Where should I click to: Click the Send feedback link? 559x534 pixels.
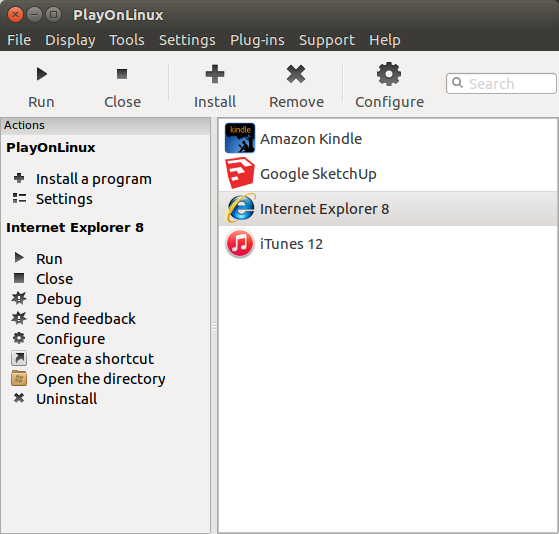[x=86, y=319]
